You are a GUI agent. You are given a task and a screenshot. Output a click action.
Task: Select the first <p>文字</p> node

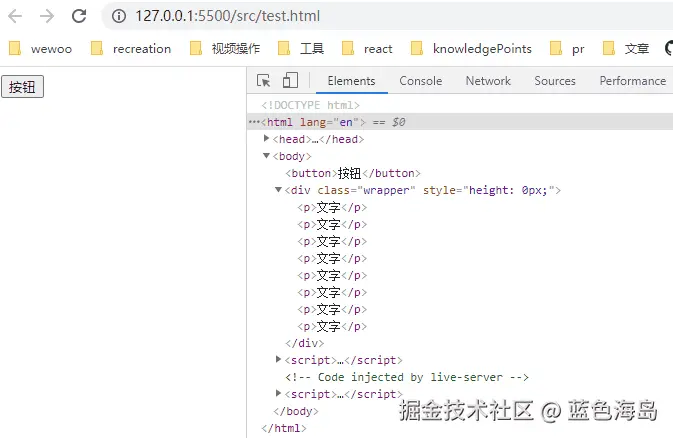tap(332, 207)
